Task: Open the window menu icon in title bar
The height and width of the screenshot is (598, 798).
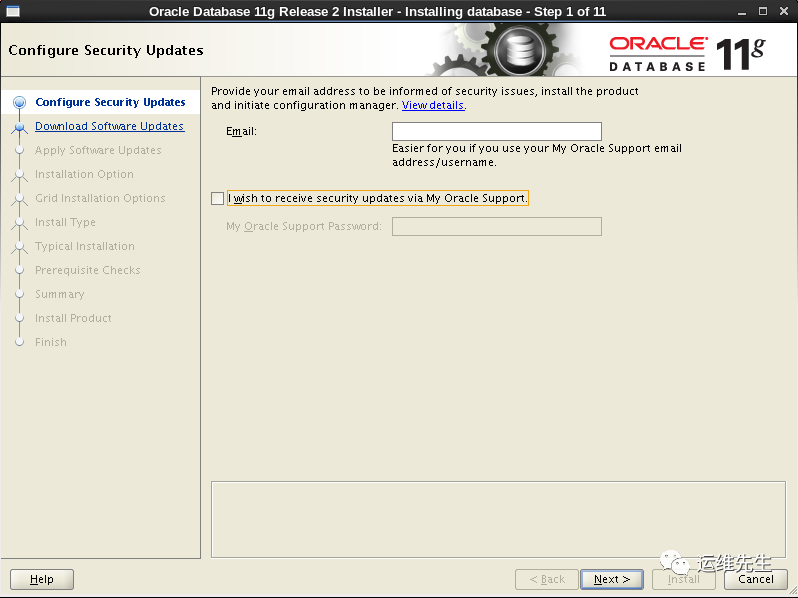Action: point(13,11)
